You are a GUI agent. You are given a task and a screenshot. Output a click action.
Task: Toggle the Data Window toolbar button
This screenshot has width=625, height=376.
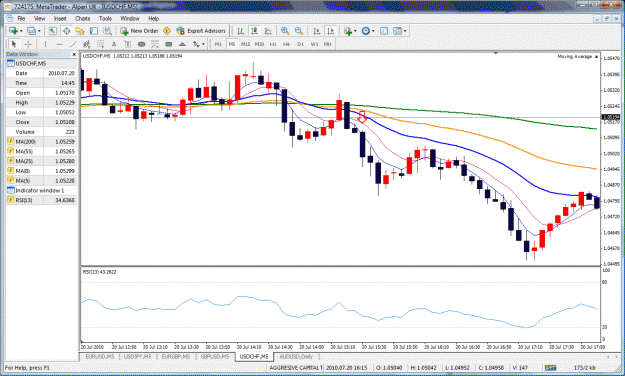(66, 31)
